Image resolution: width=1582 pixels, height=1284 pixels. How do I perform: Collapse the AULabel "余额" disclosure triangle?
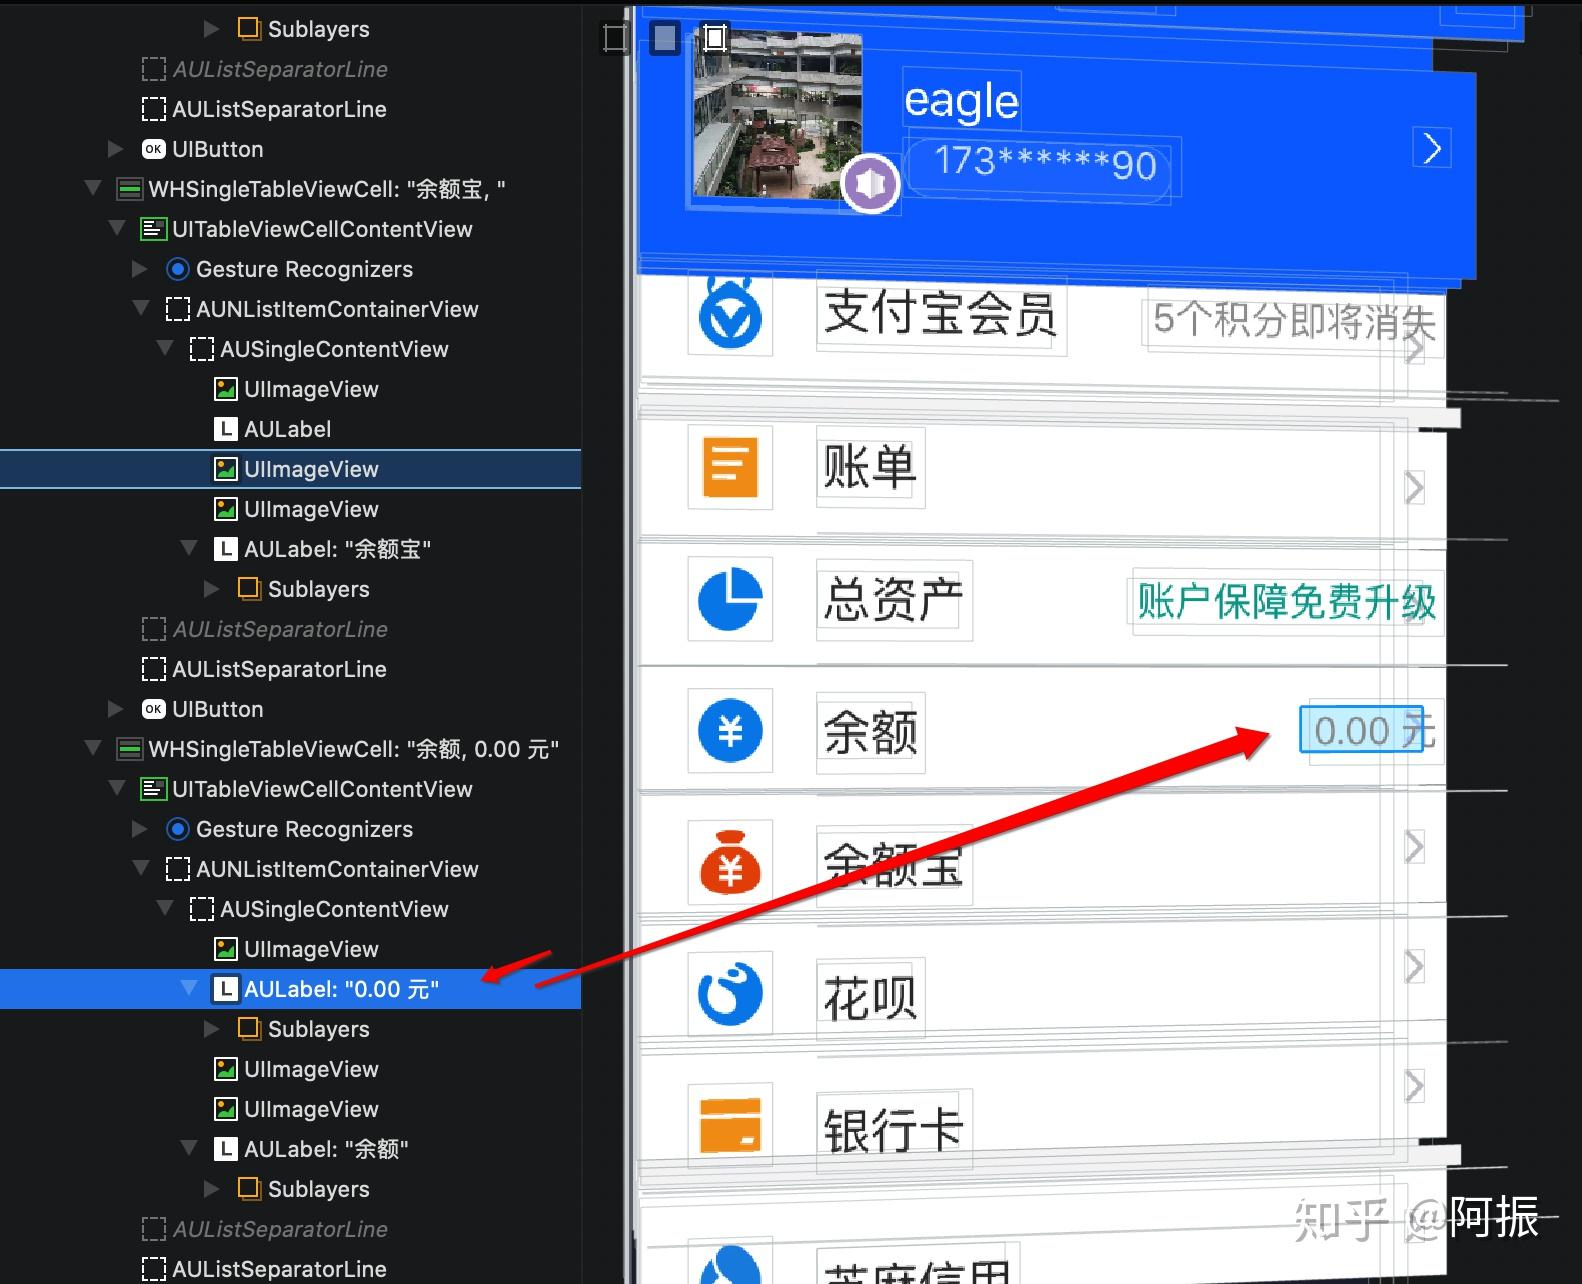(x=189, y=1148)
